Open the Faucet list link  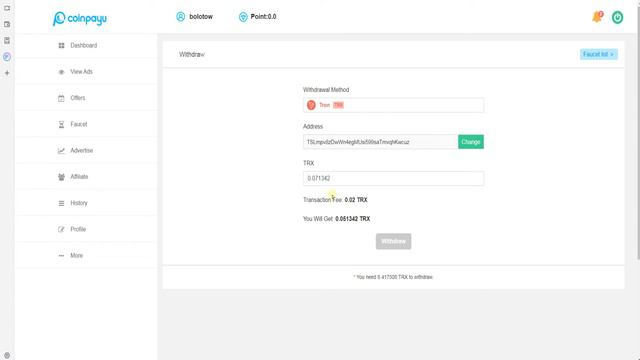click(598, 54)
